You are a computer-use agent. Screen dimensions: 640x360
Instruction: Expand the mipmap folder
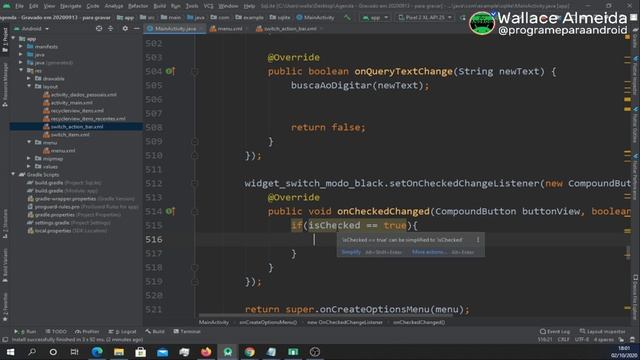pyautogui.click(x=29, y=158)
